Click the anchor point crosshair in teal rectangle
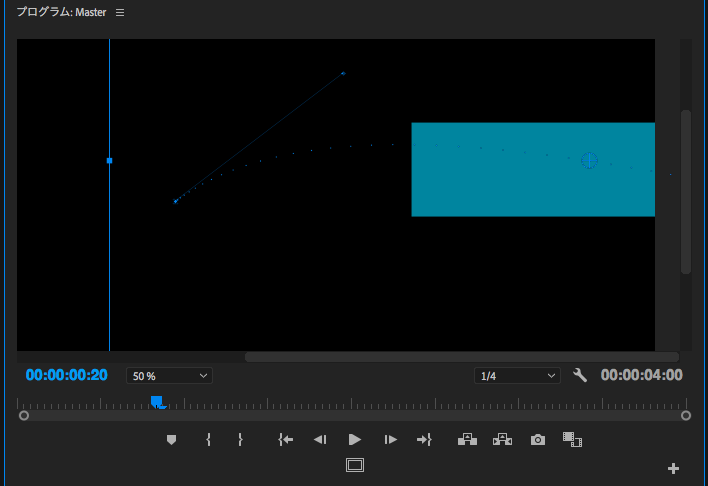The height and width of the screenshot is (486, 708). point(589,160)
